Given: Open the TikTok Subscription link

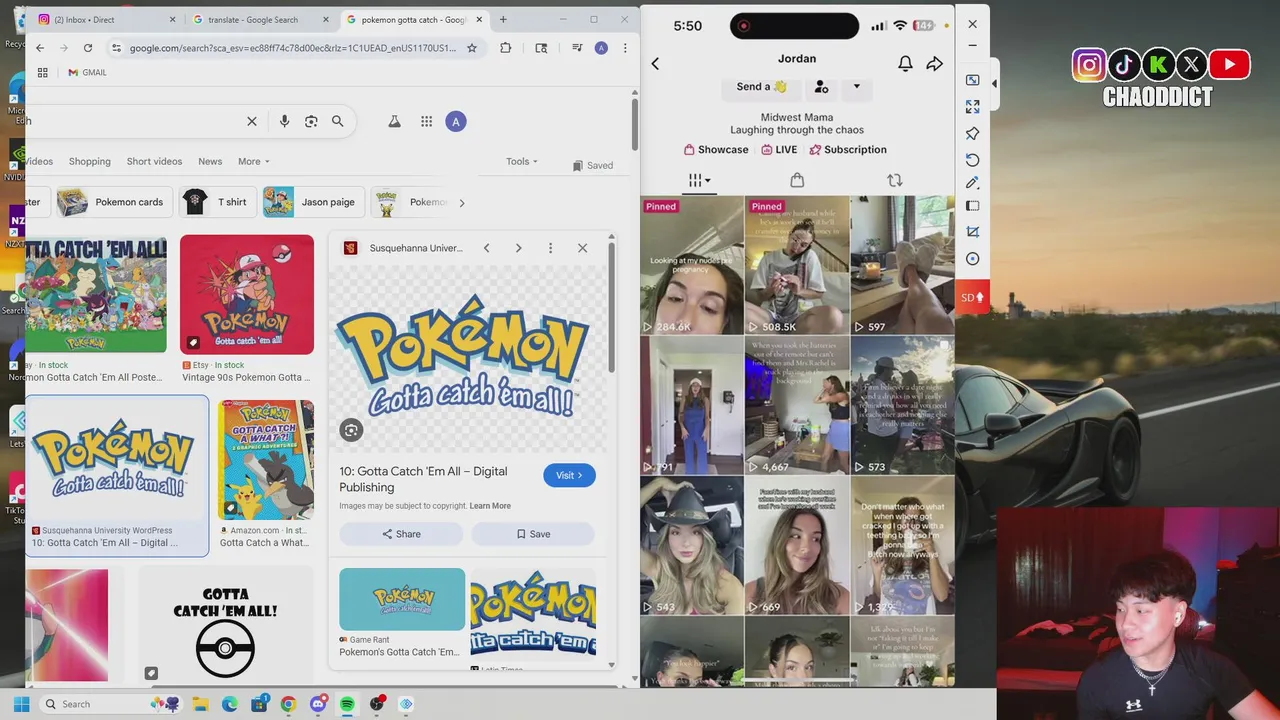Looking at the screenshot, I should (x=848, y=150).
